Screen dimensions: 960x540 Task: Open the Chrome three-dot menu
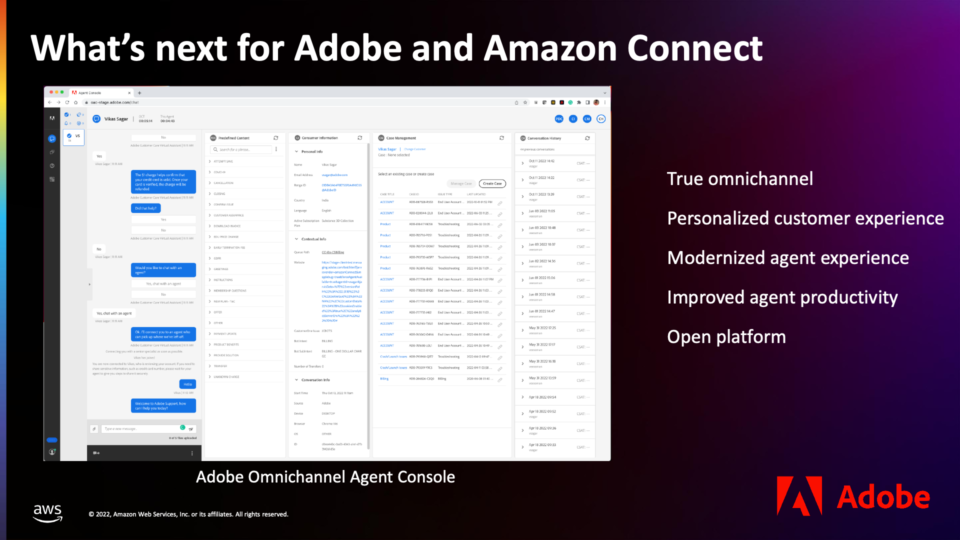pos(605,102)
